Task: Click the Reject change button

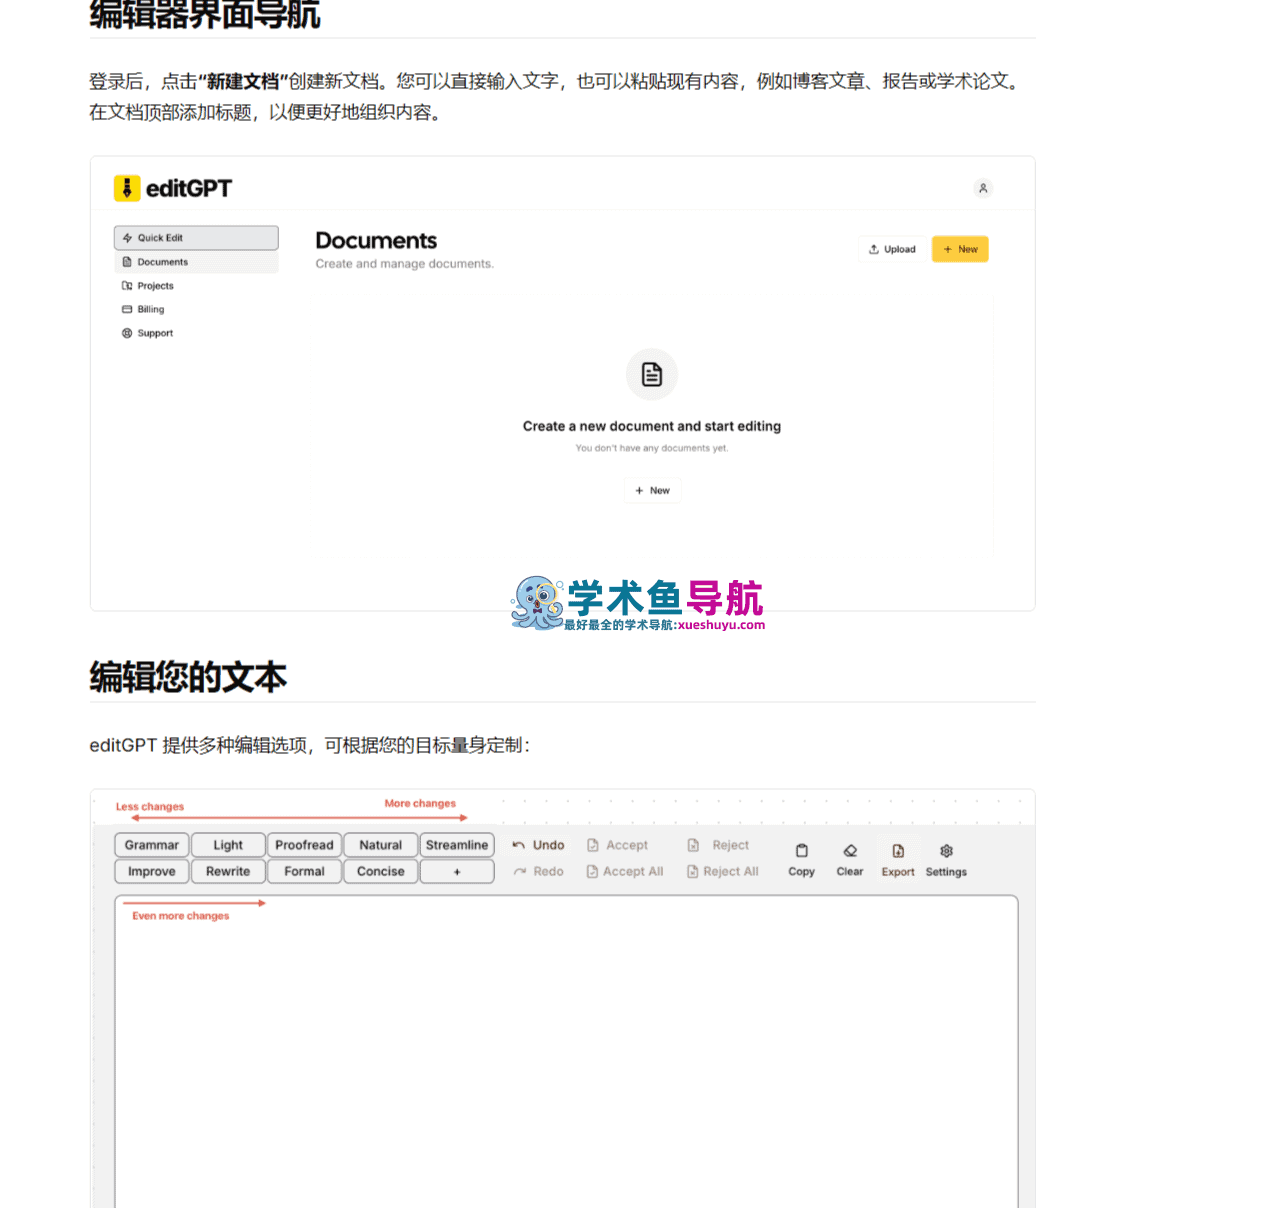Action: coord(718,845)
